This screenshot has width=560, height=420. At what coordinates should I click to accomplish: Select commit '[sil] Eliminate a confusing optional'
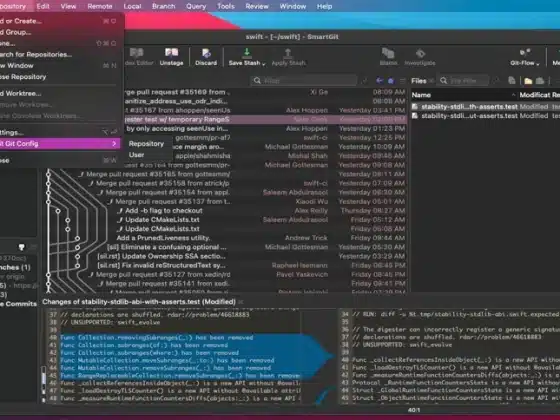(x=225, y=247)
